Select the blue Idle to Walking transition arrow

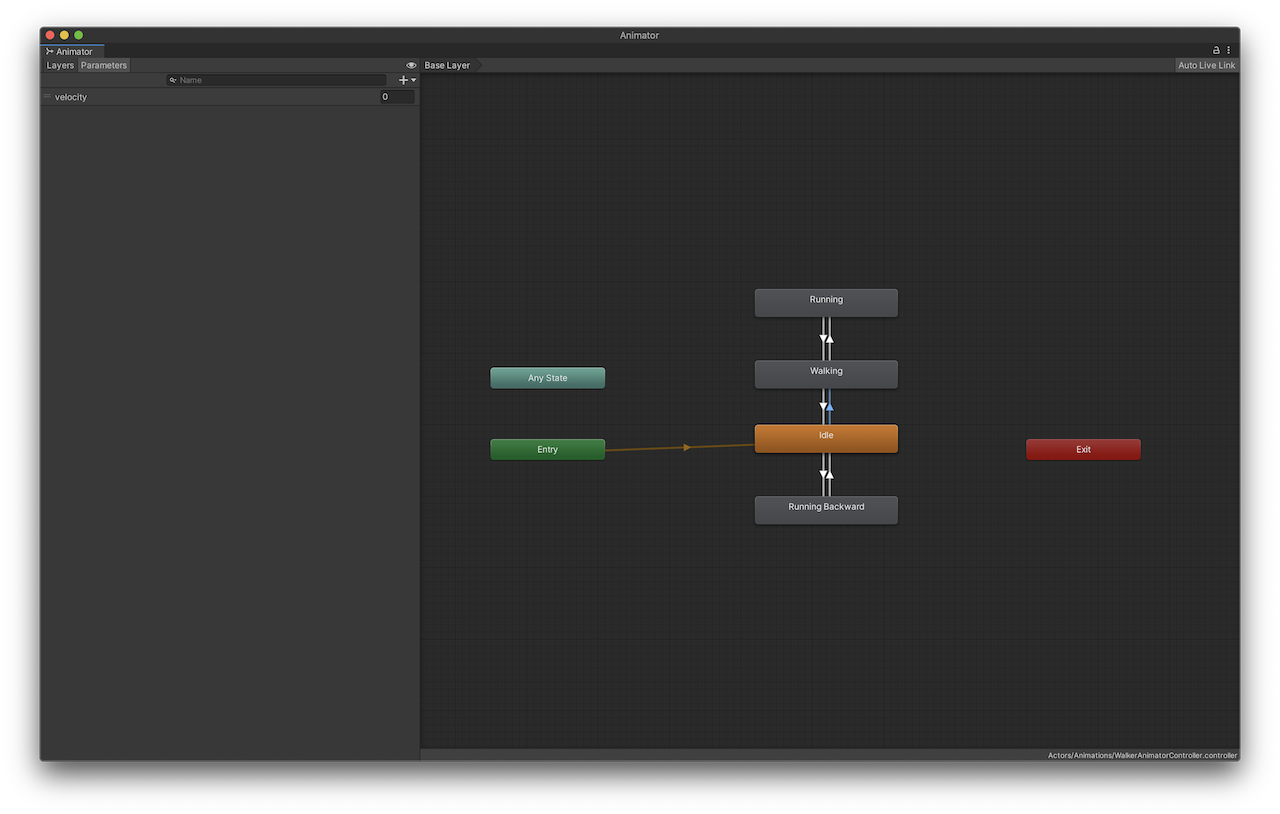[830, 406]
